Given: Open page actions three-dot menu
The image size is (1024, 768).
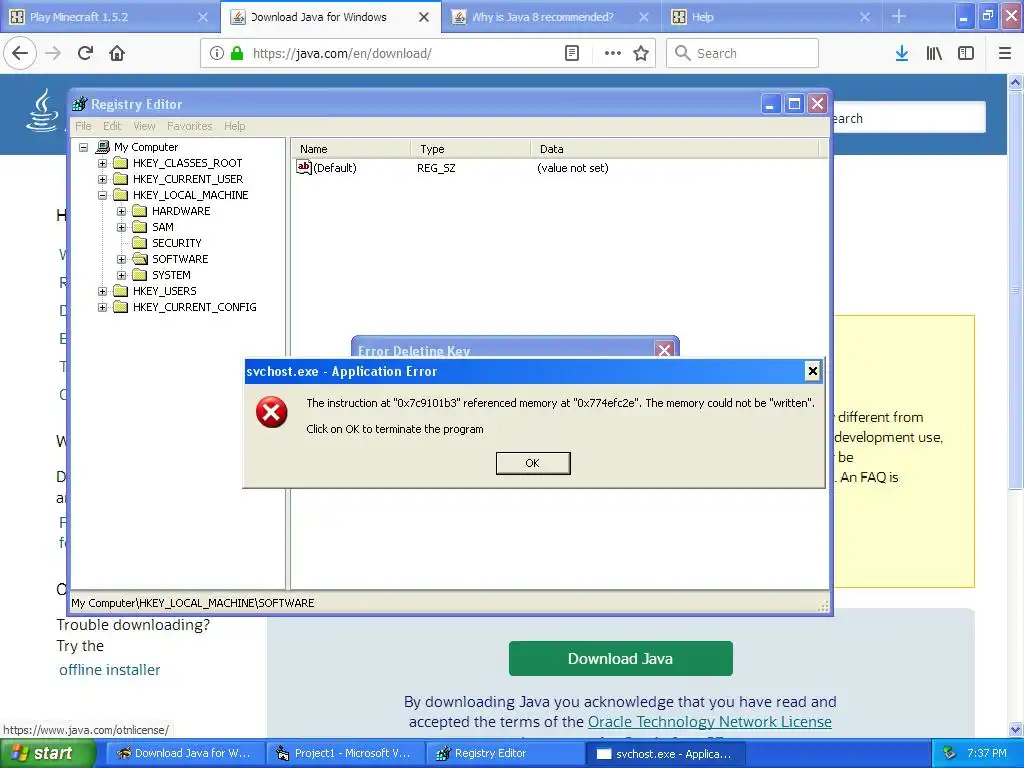Looking at the screenshot, I should (613, 53).
